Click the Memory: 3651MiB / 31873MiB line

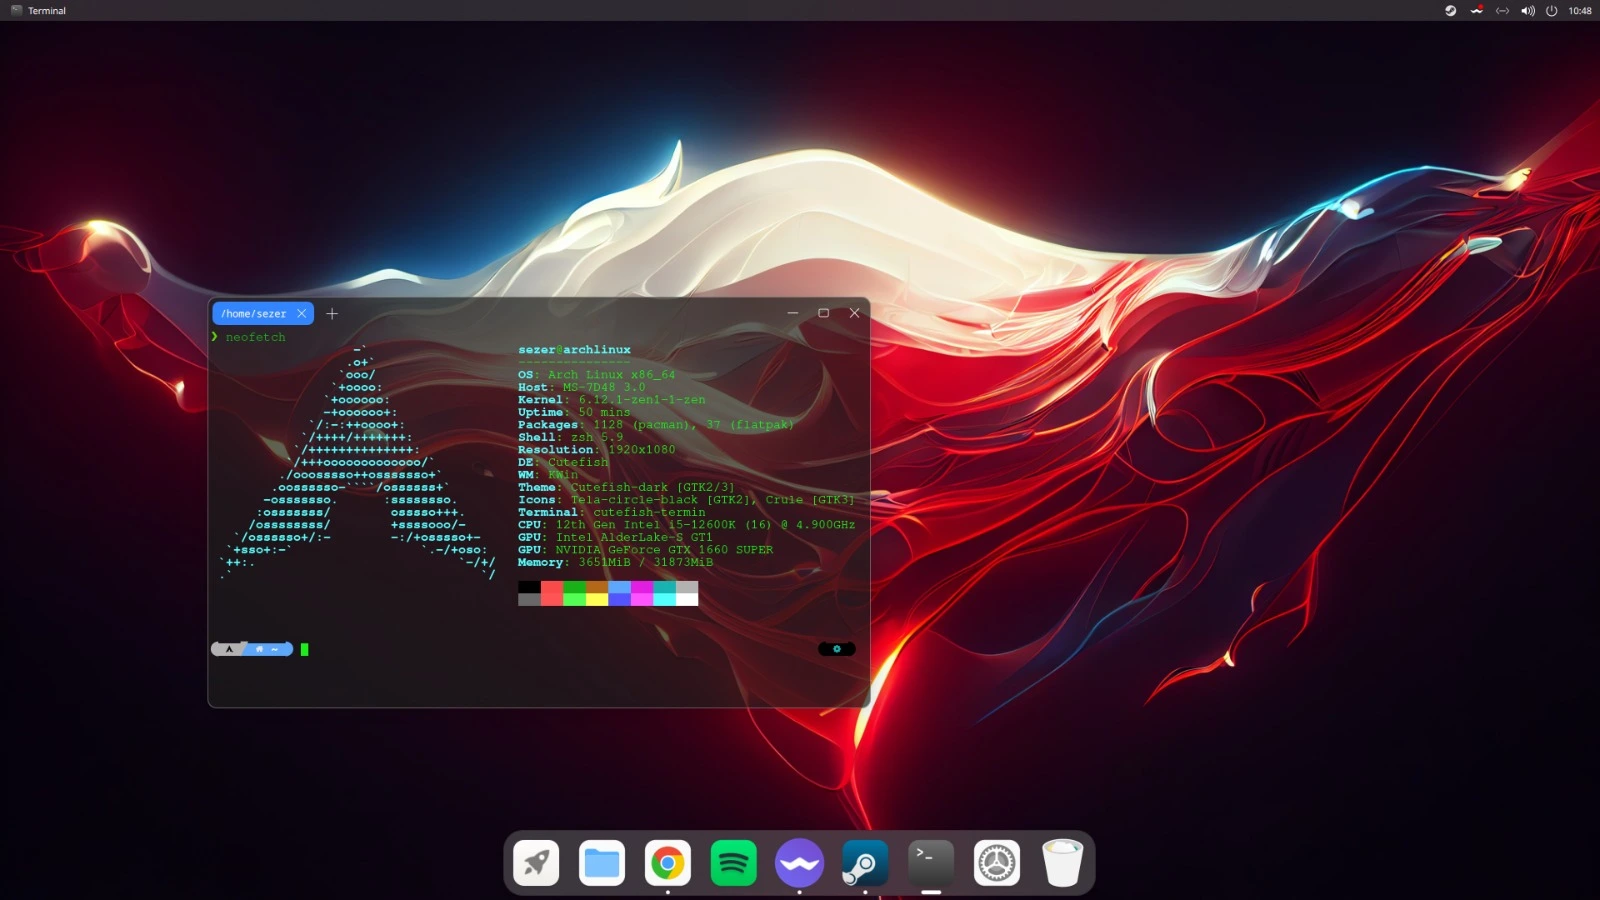coord(616,562)
